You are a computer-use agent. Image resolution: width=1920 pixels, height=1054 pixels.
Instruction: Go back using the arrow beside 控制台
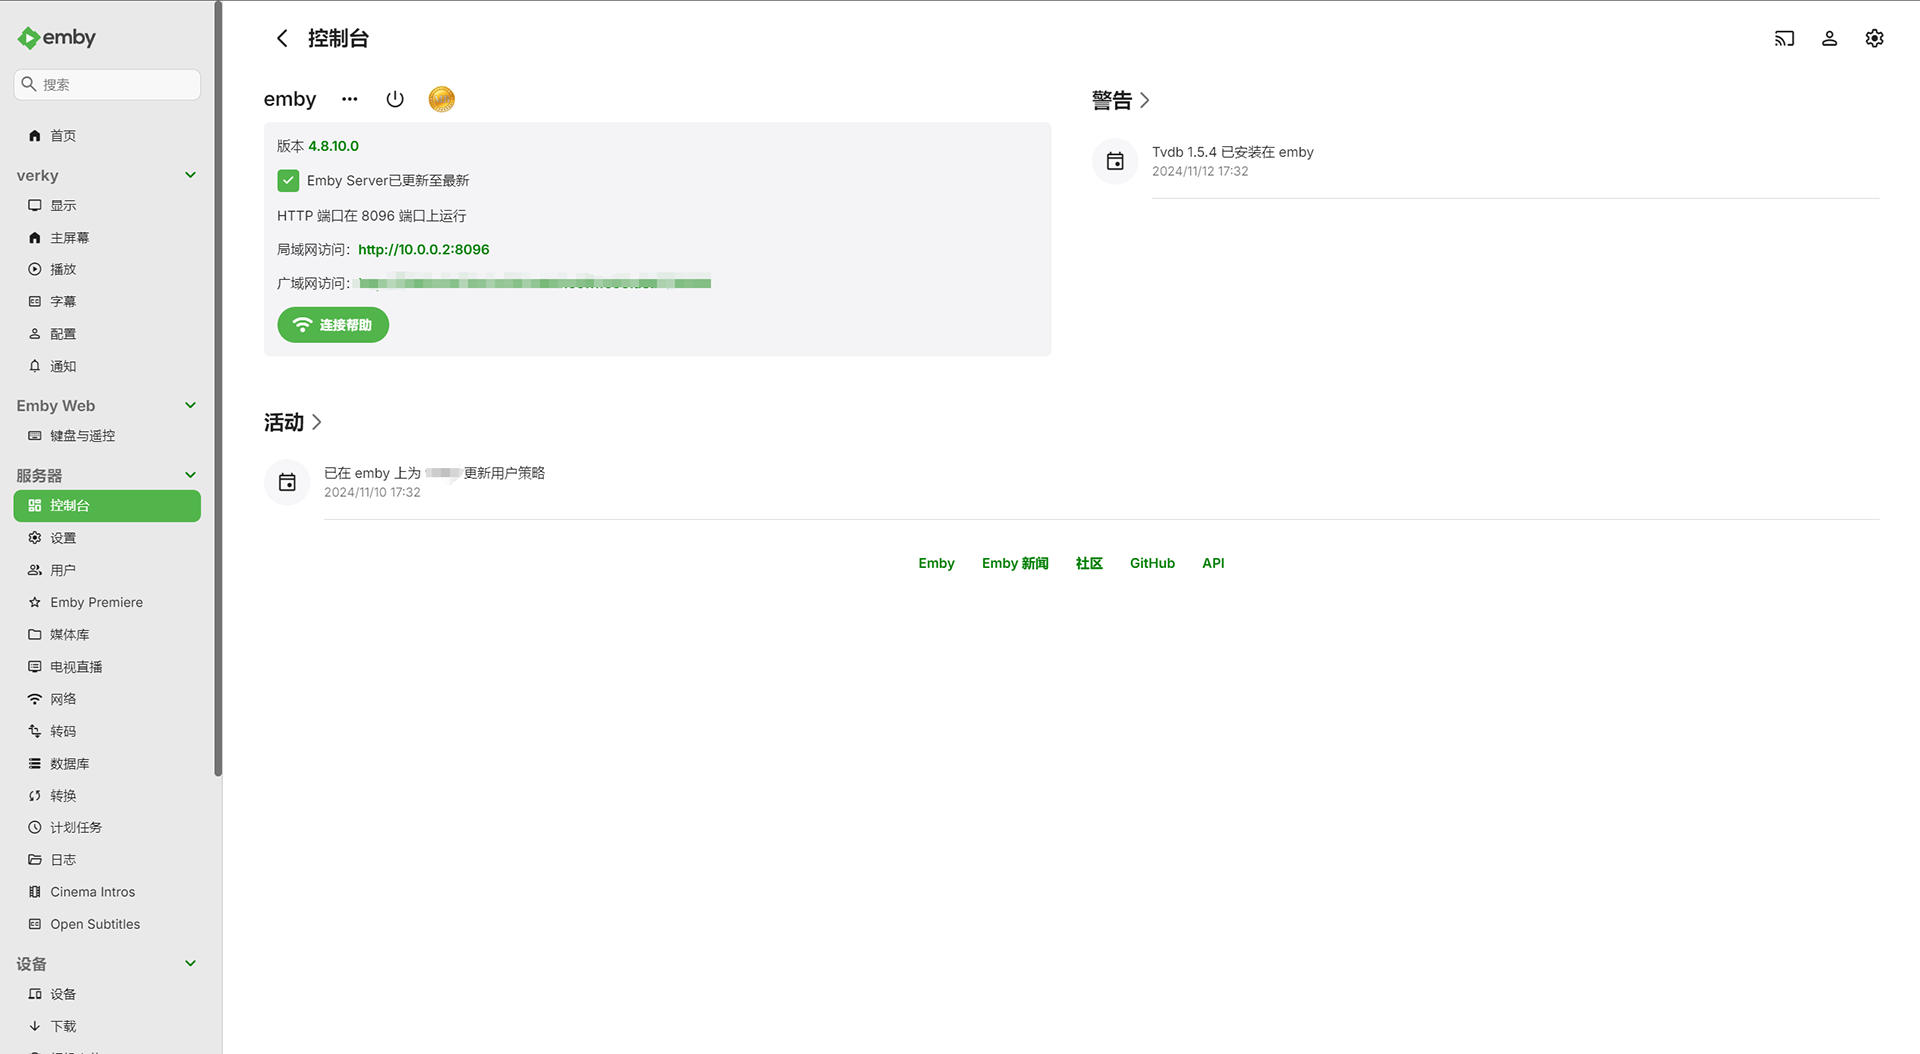click(282, 38)
